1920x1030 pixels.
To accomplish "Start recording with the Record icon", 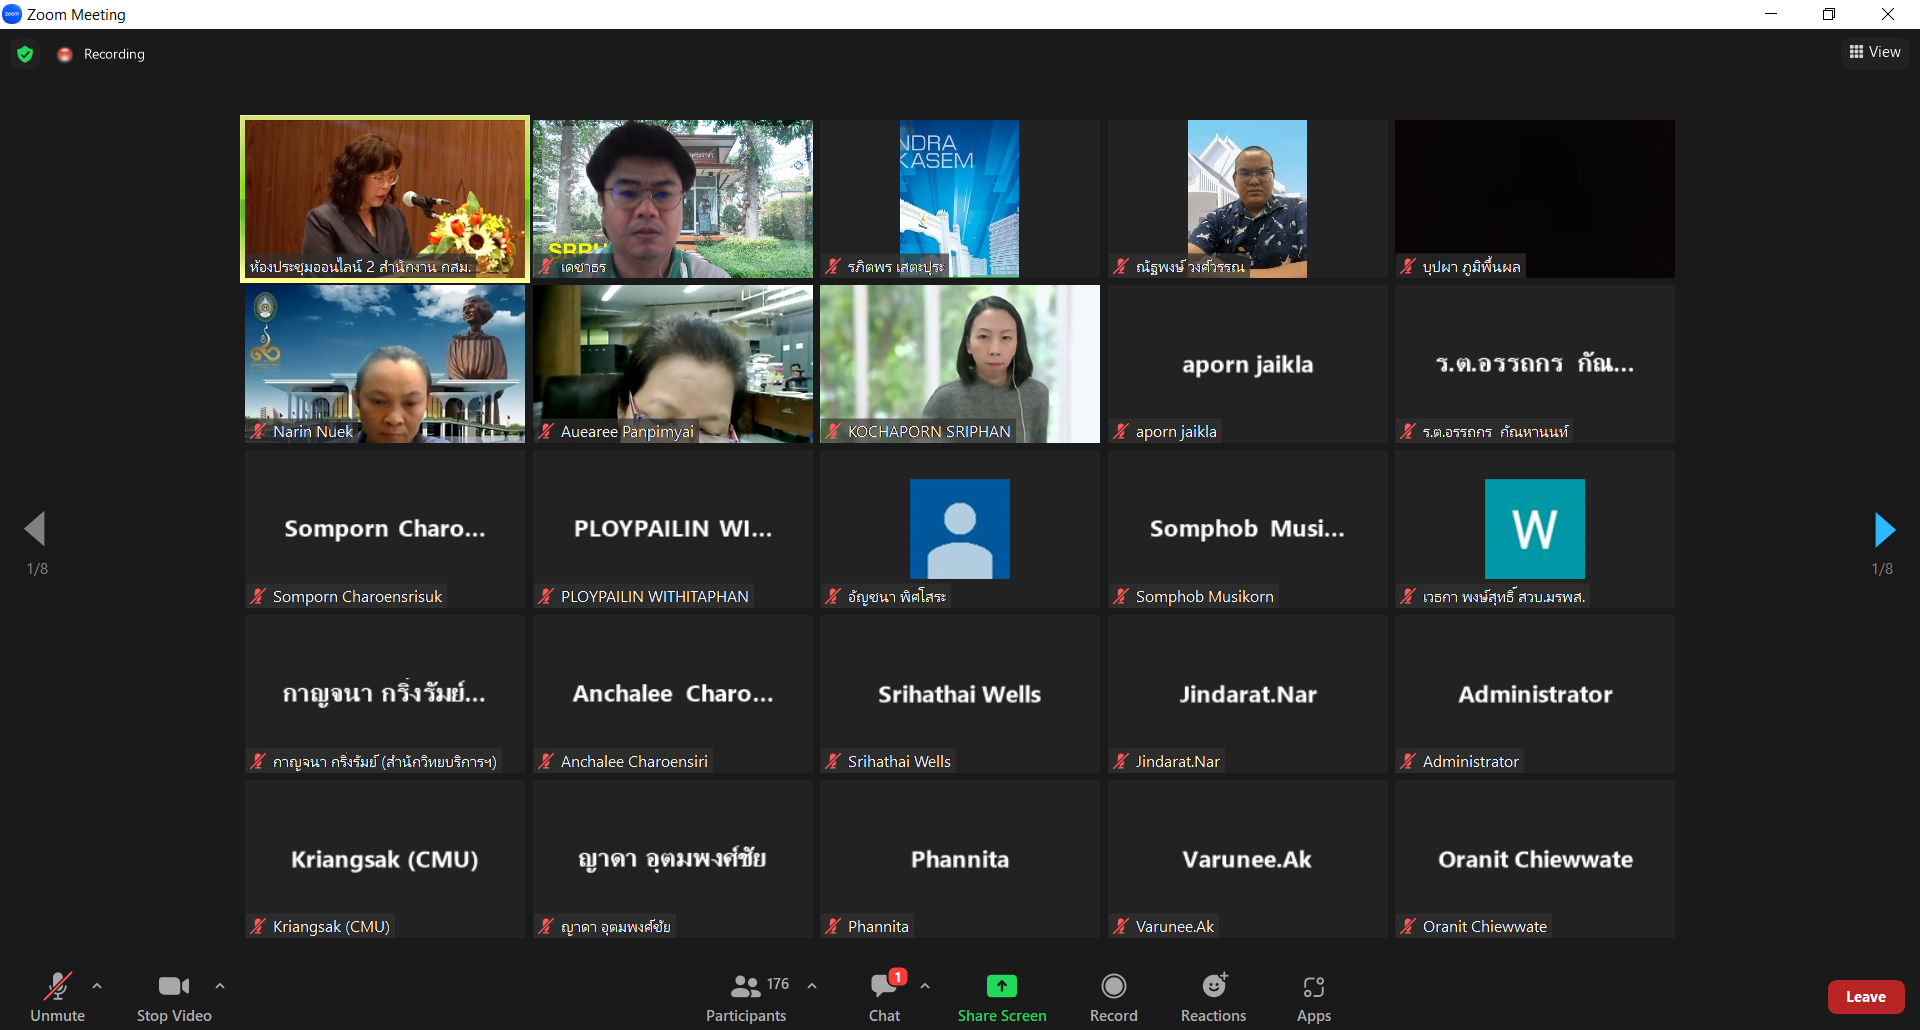I will point(1113,986).
